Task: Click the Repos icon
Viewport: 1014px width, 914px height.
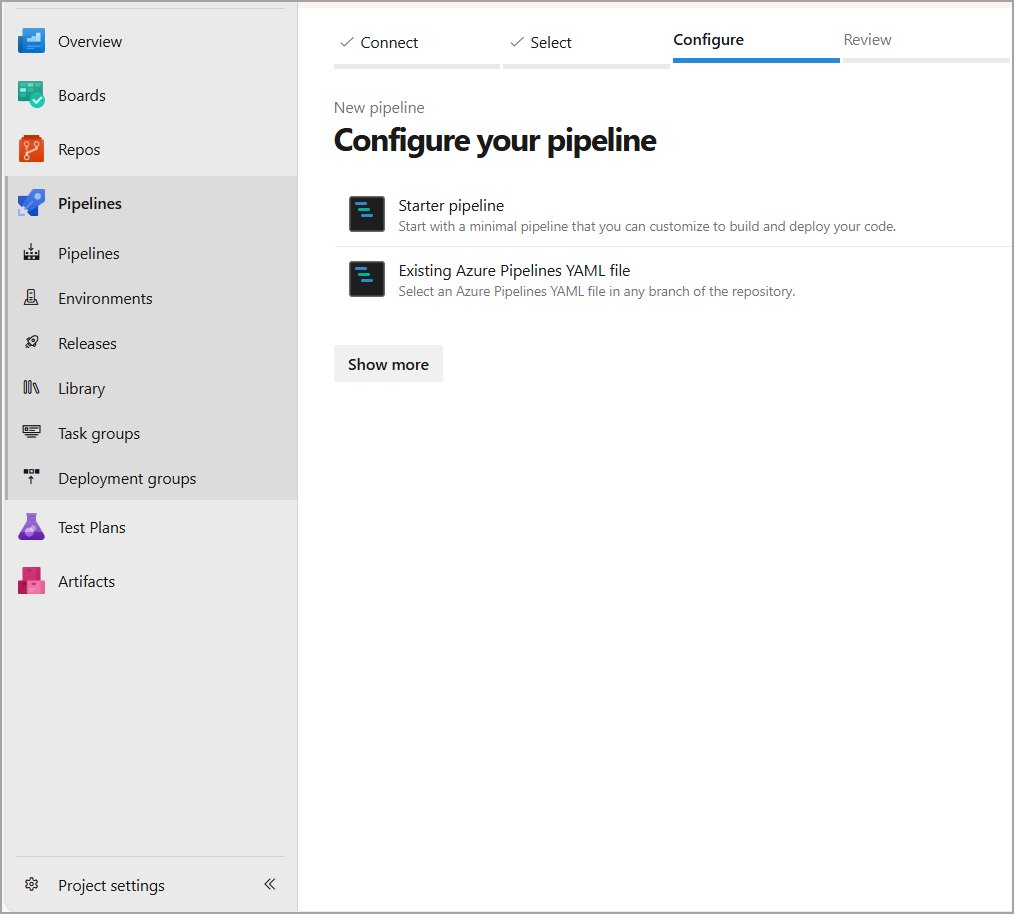Action: coord(31,150)
